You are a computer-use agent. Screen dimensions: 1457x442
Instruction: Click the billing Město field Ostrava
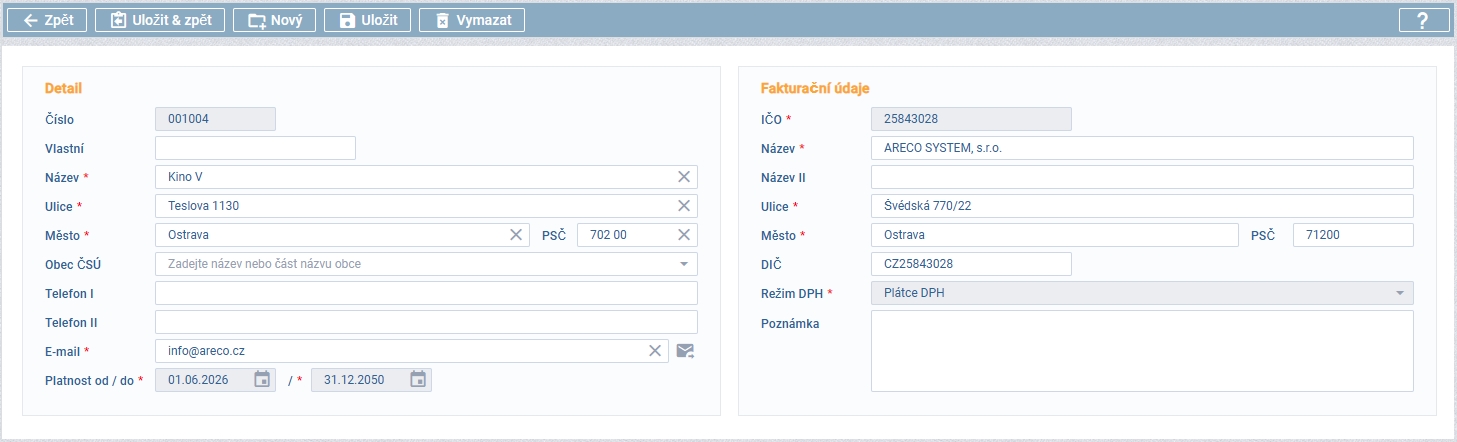coord(1054,235)
